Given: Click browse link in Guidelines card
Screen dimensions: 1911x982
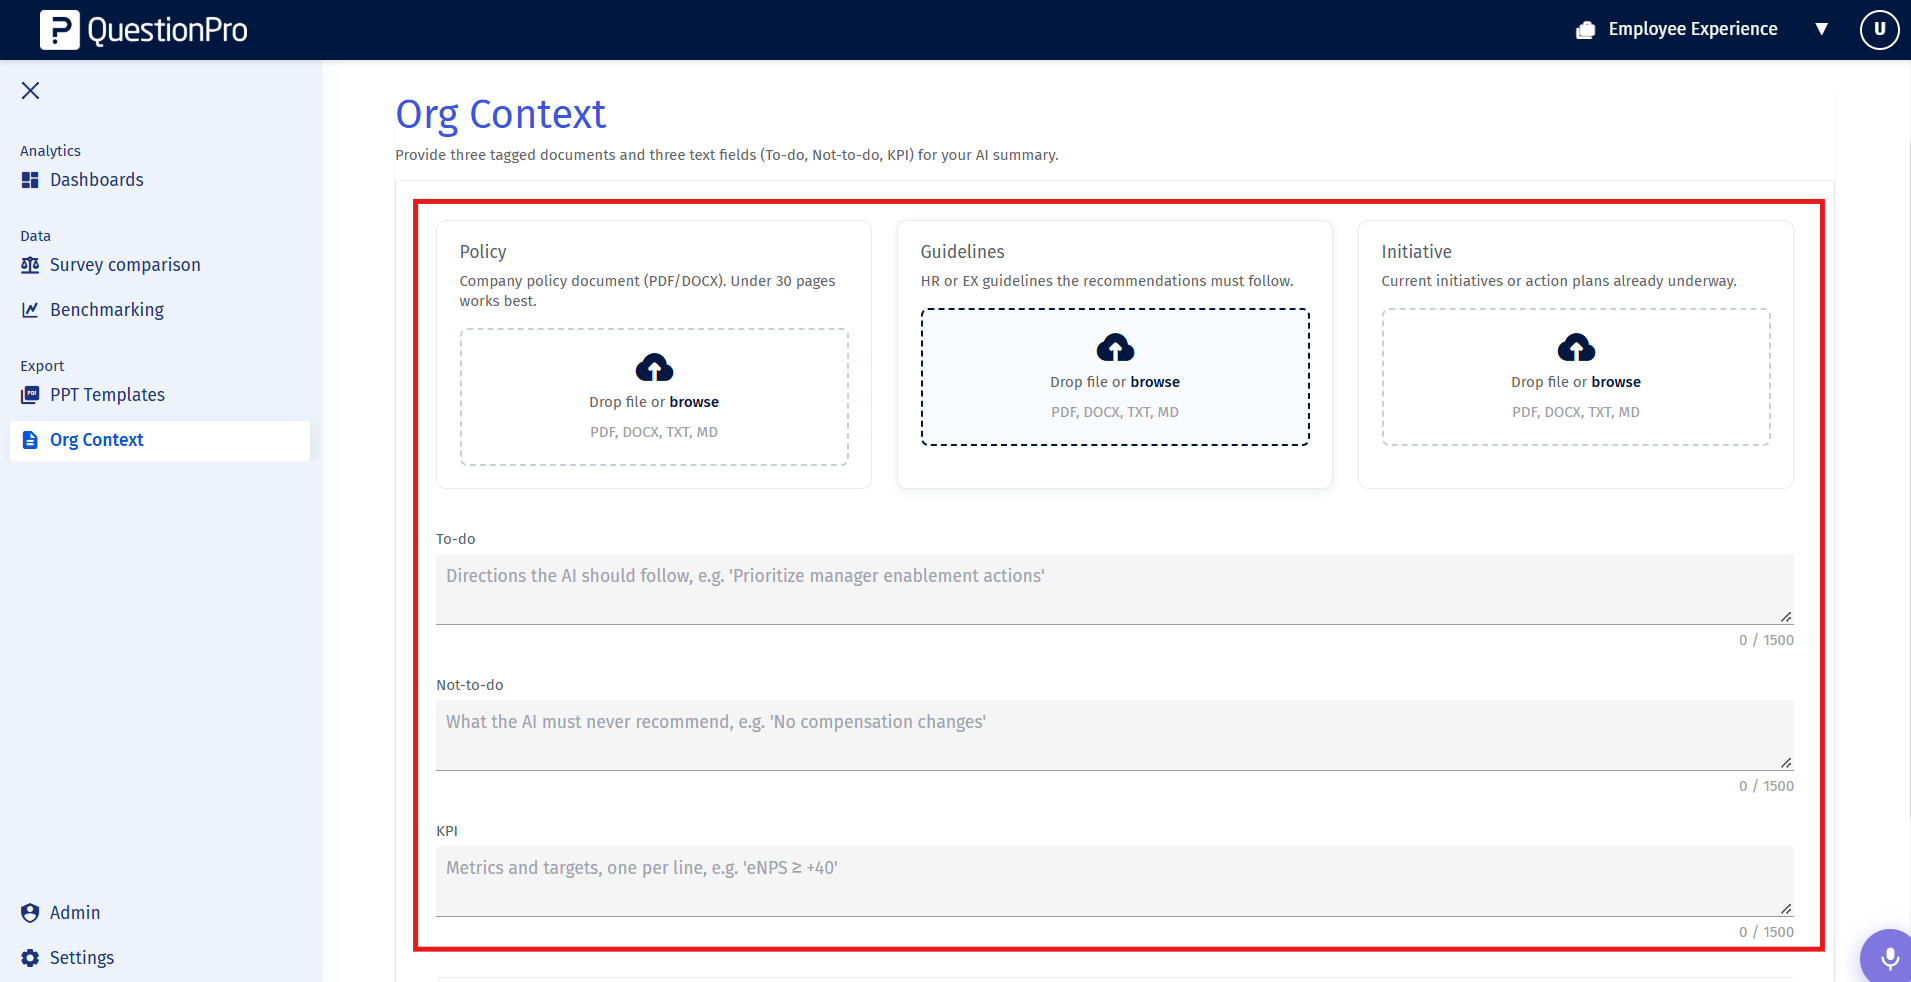Looking at the screenshot, I should point(1155,382).
